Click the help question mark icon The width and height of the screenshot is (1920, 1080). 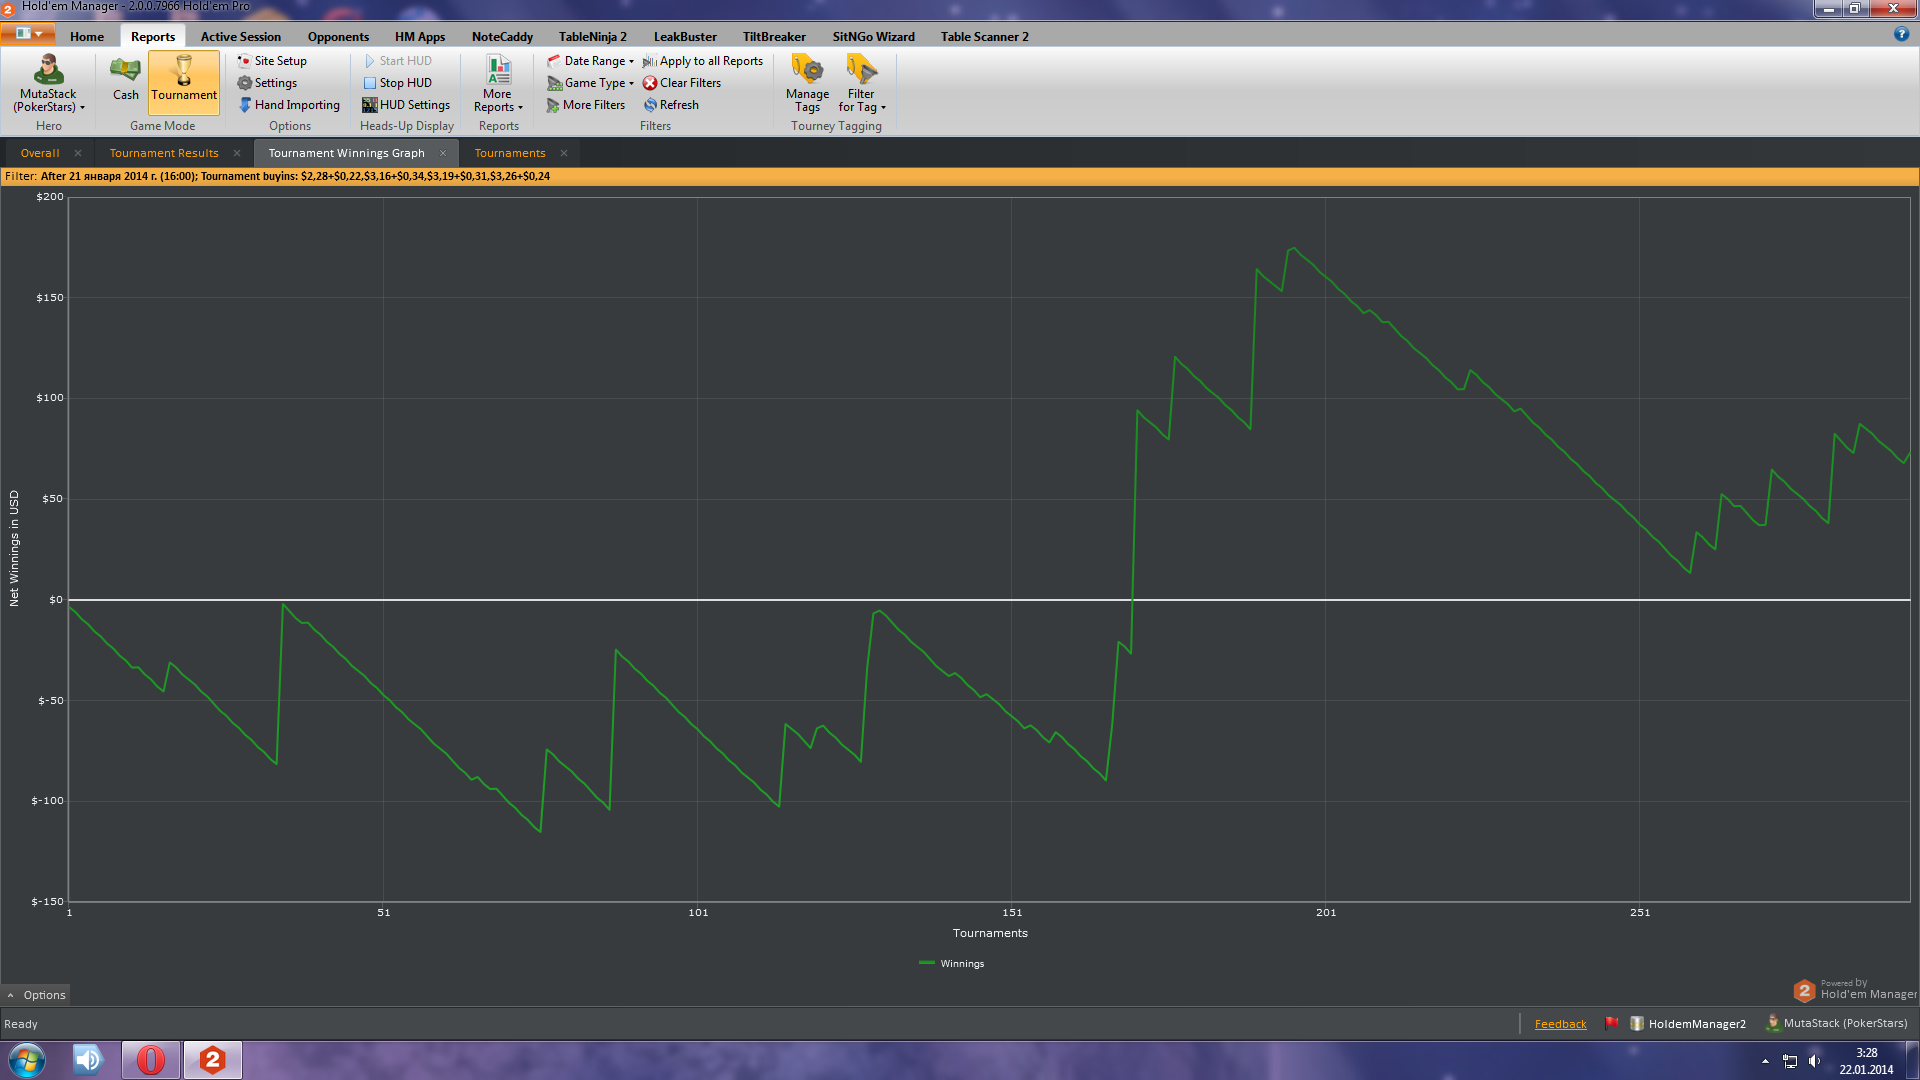pyautogui.click(x=1901, y=34)
